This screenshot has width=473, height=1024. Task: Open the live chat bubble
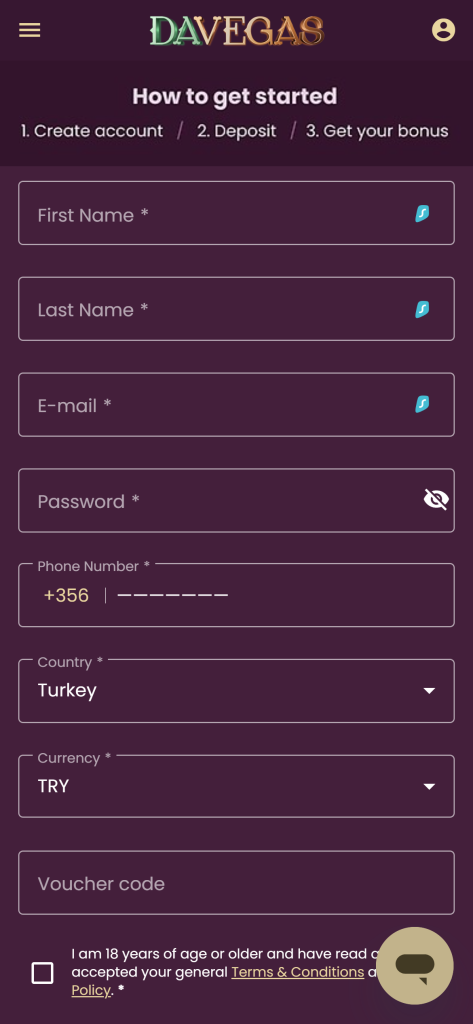pos(415,965)
